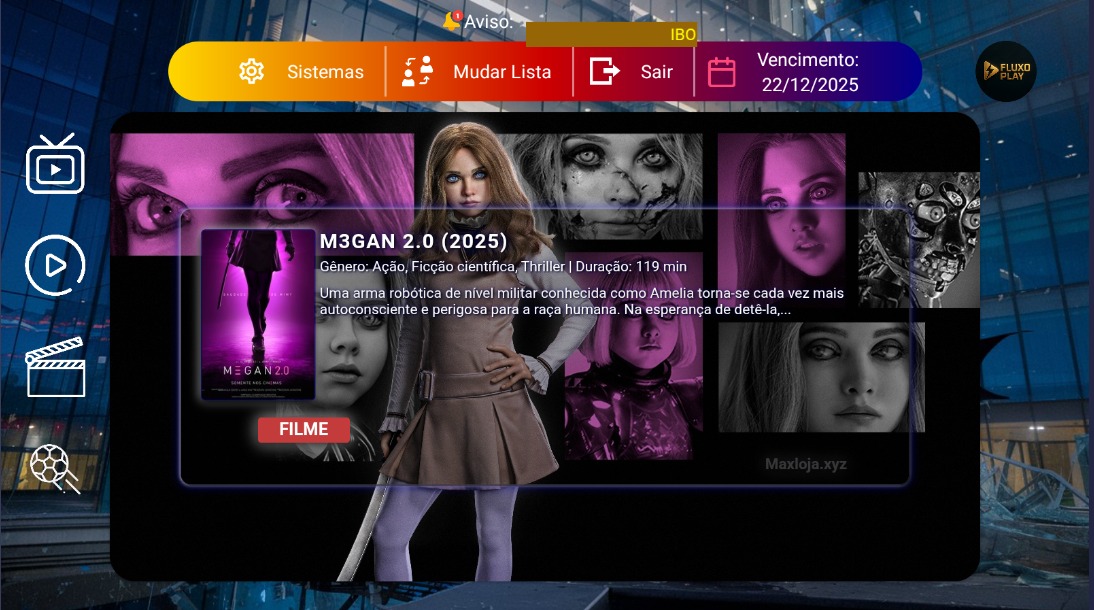
Task: Open the M3GAN 2.0 poster thumbnail
Action: (x=258, y=315)
